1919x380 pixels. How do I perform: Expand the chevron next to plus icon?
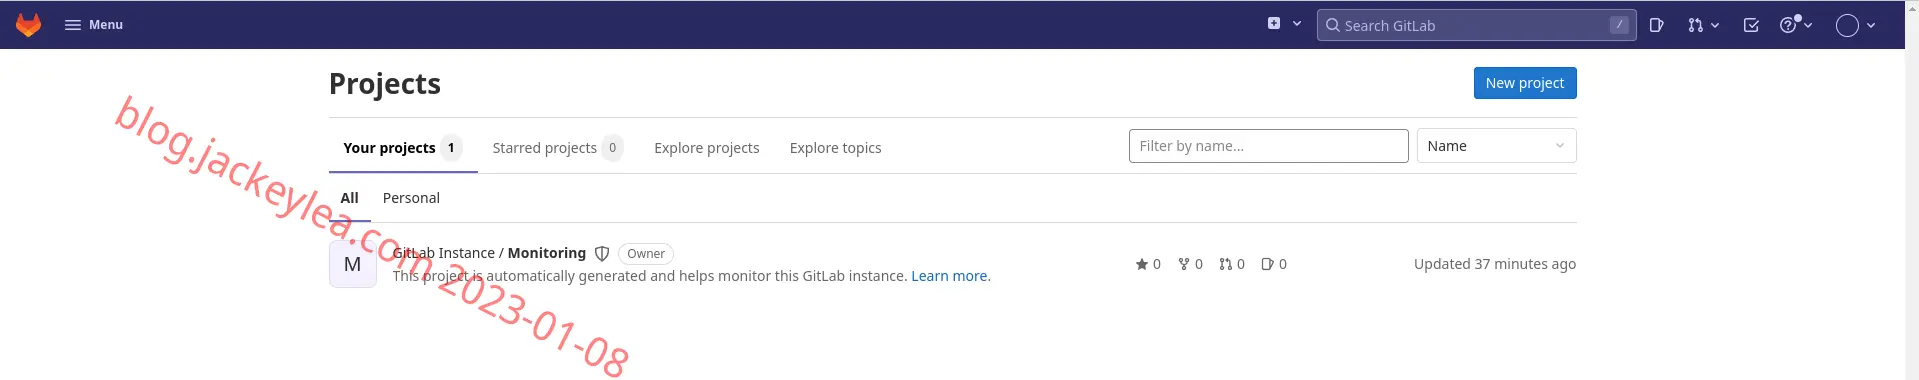(1297, 23)
